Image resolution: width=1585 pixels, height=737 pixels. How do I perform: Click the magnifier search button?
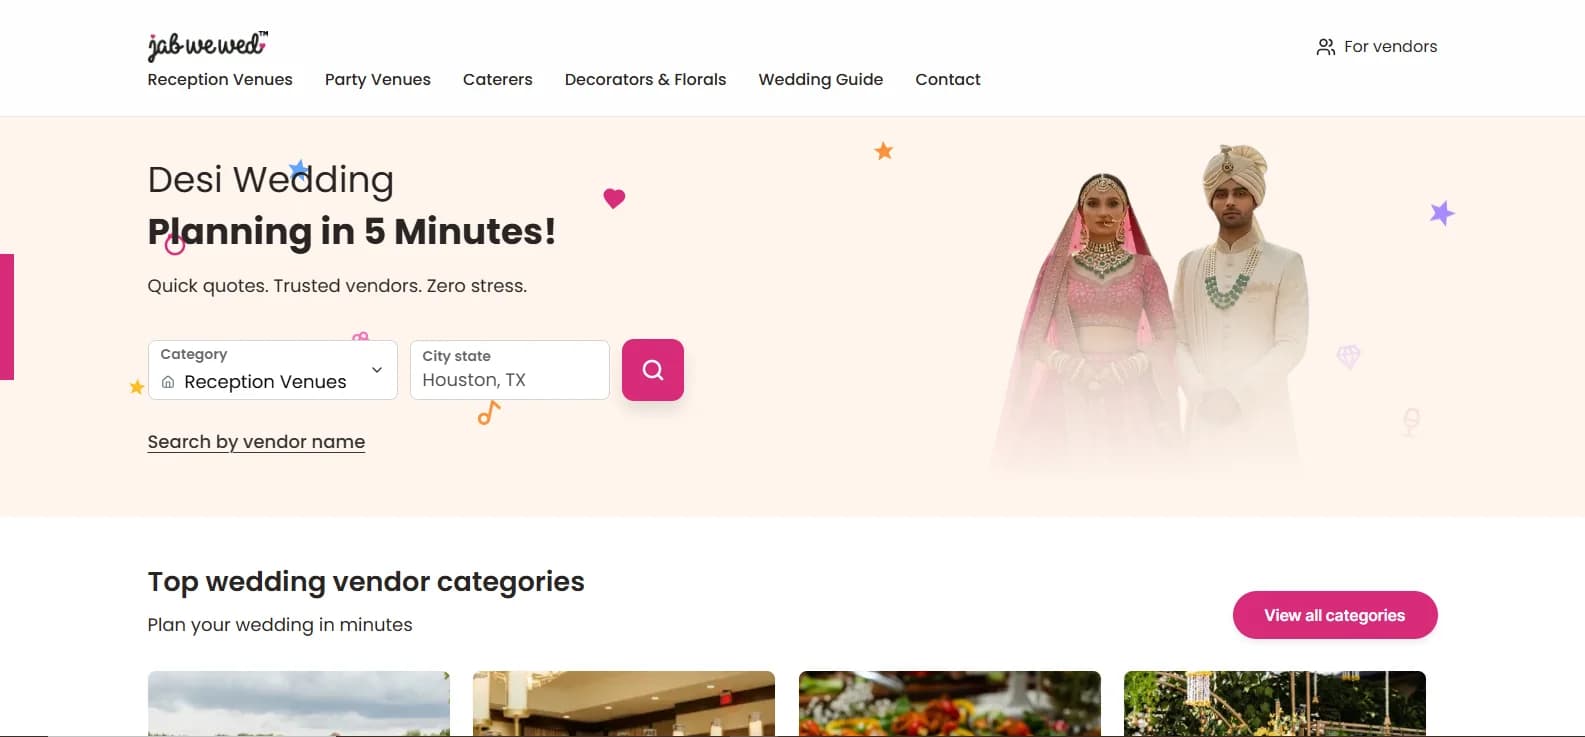tap(653, 370)
